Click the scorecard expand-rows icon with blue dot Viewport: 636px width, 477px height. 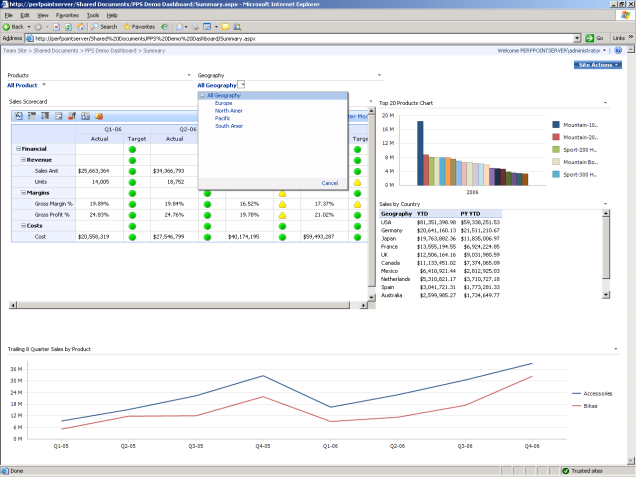32,116
